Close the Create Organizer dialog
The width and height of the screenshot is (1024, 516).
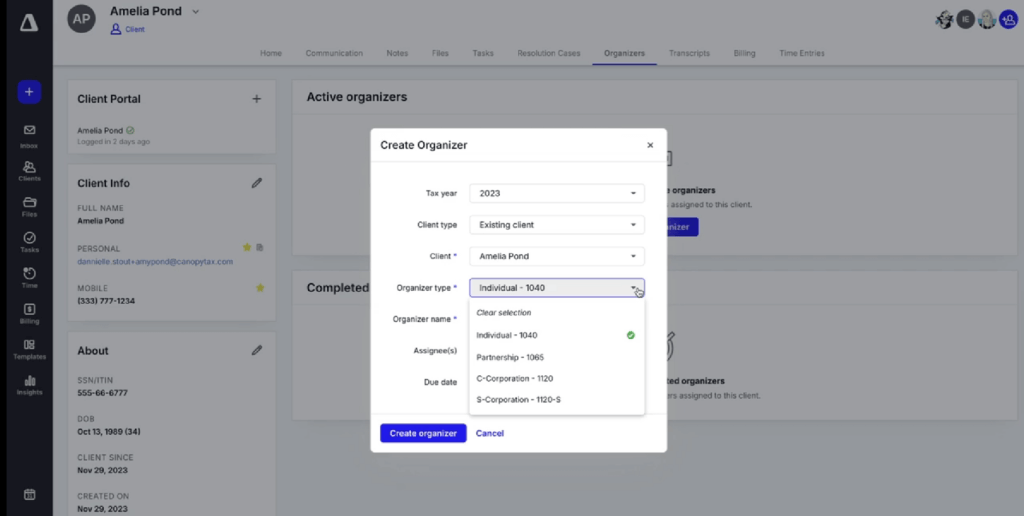(650, 145)
